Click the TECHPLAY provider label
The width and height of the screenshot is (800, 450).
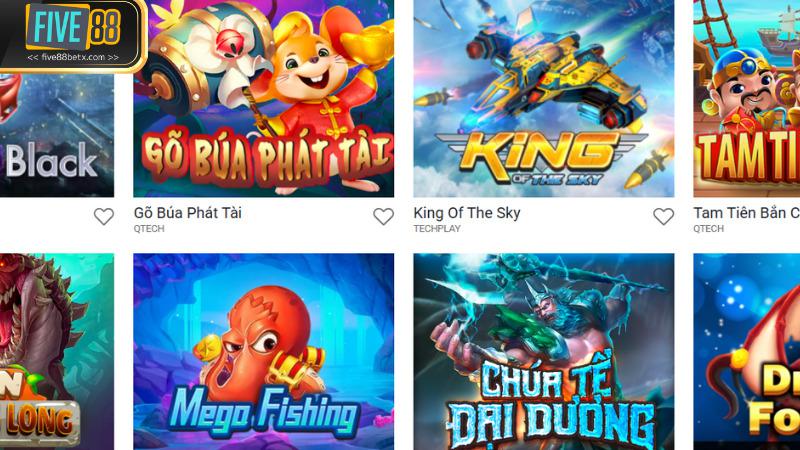coord(437,229)
